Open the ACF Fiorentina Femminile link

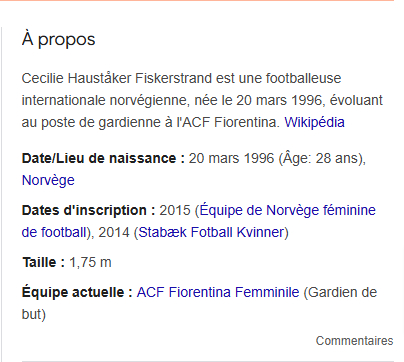[x=218, y=292]
